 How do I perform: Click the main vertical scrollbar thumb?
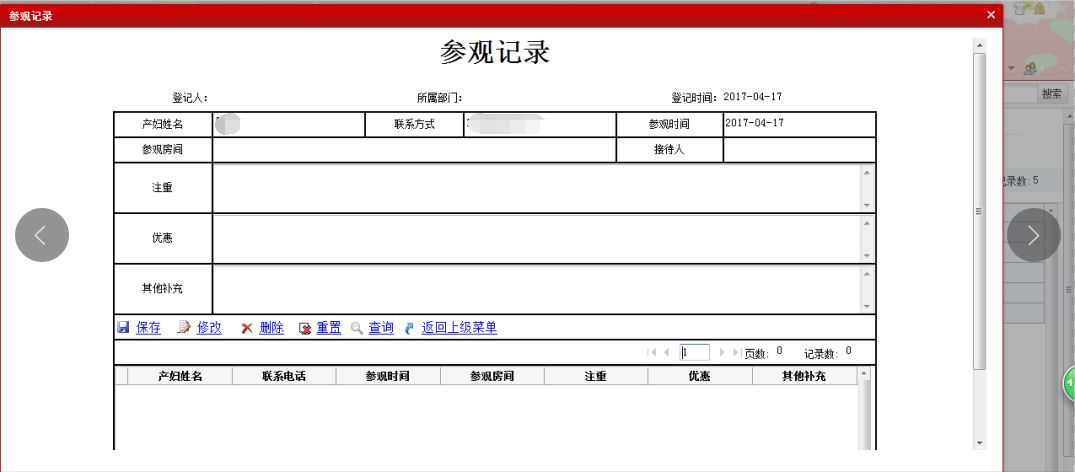point(980,211)
